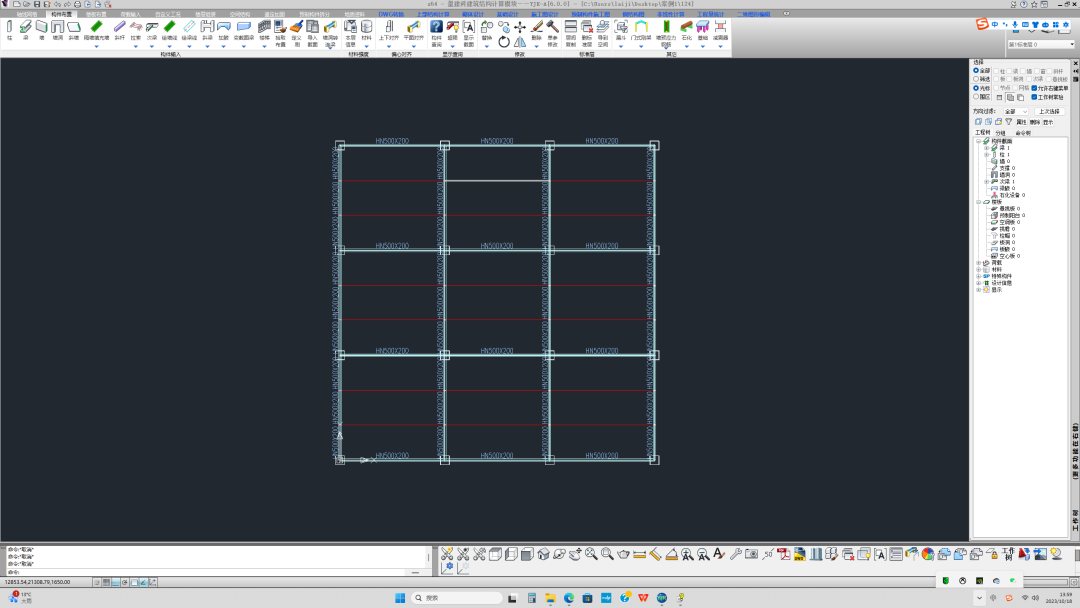Image resolution: width=1080 pixels, height=608 pixels.
Task: Click the 显示截面 show section icon
Action: (x=468, y=33)
